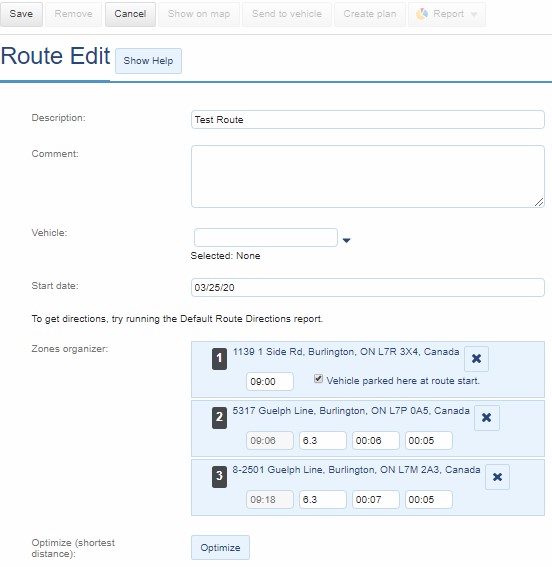Click the Default Route Directions report text
This screenshot has height=567, width=552.
click(177, 319)
